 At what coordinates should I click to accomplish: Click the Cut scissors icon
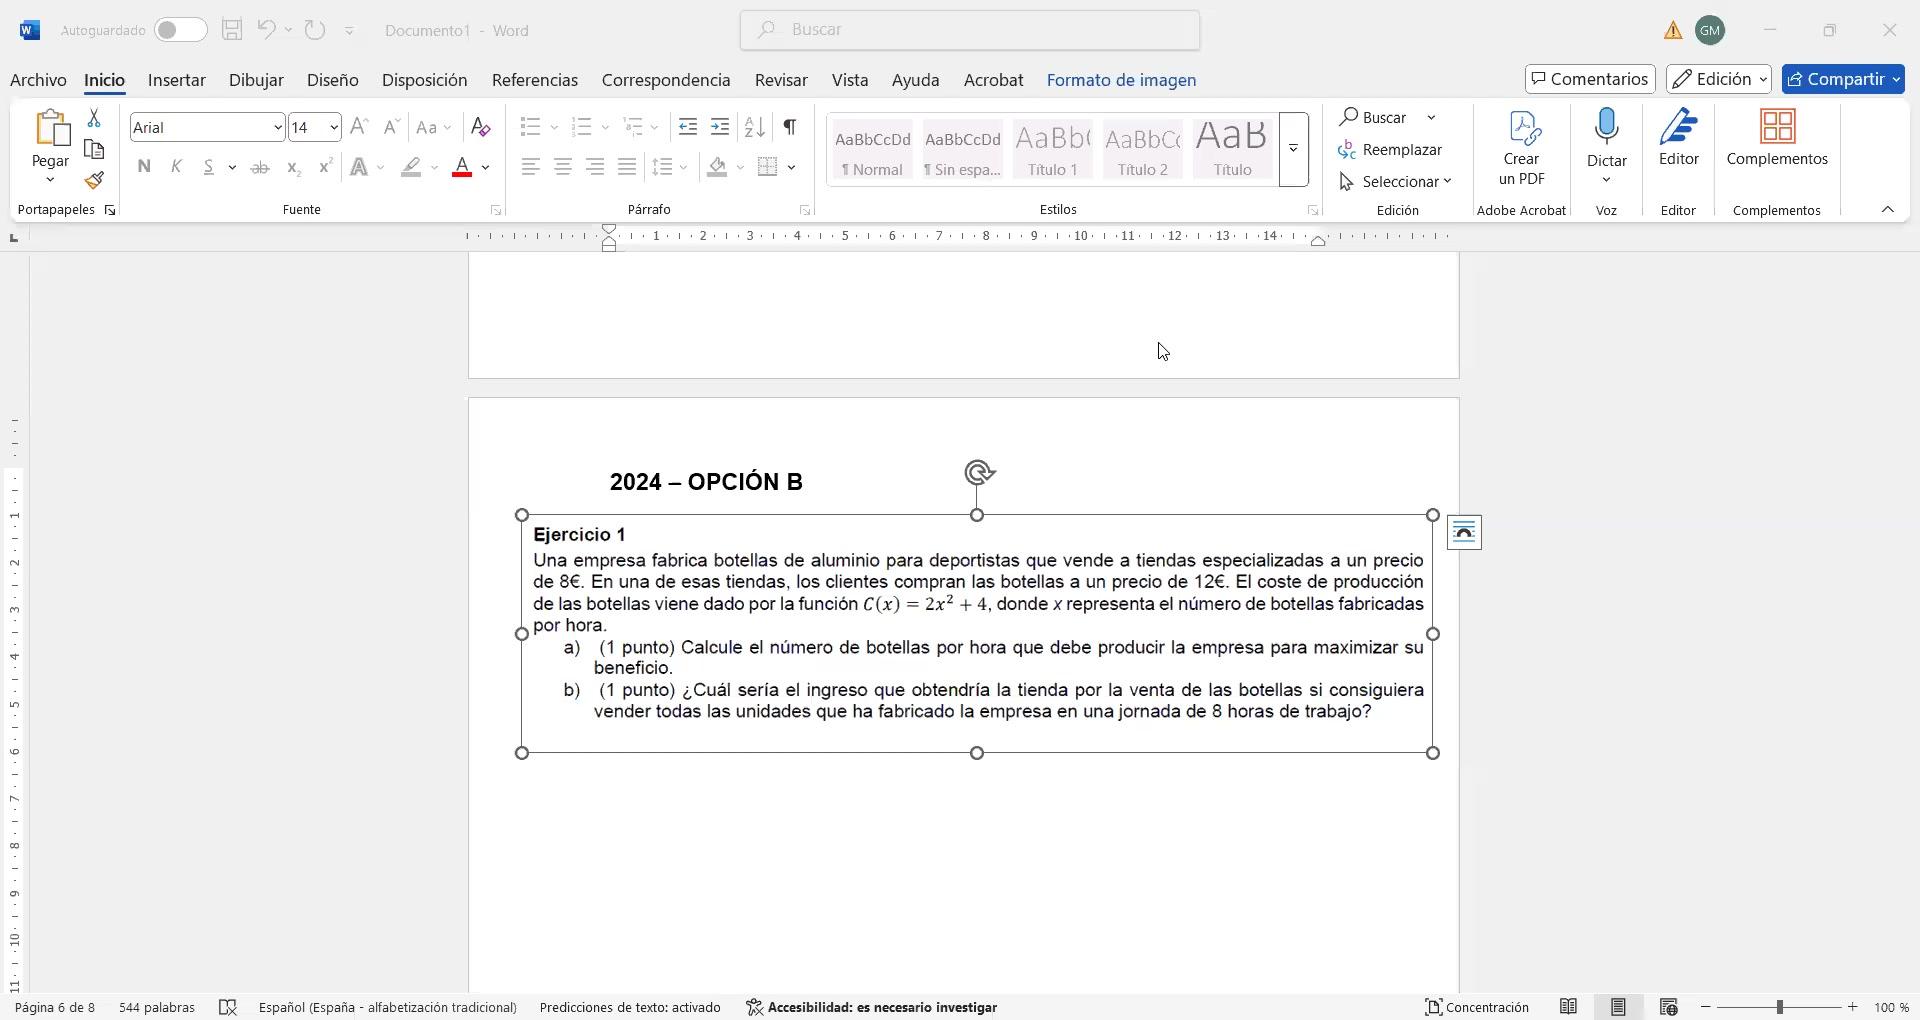point(94,118)
